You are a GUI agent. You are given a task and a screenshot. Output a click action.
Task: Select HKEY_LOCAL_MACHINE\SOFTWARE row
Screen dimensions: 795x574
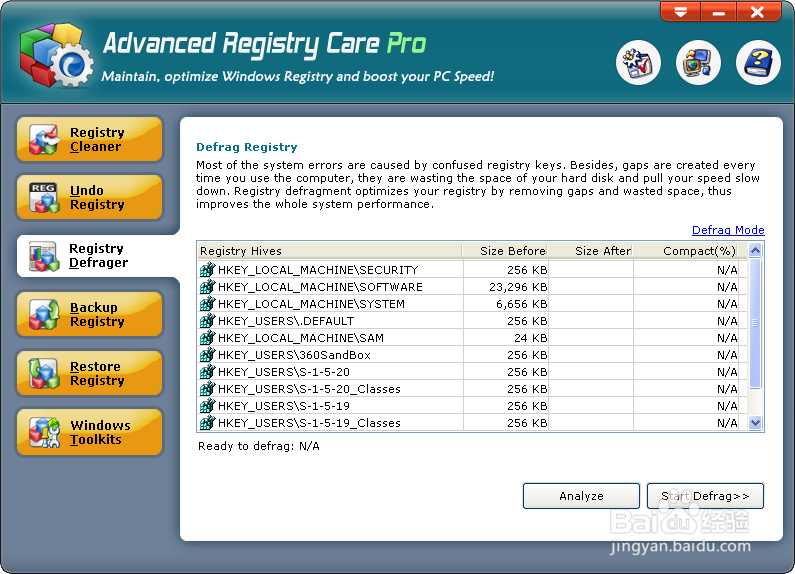472,287
